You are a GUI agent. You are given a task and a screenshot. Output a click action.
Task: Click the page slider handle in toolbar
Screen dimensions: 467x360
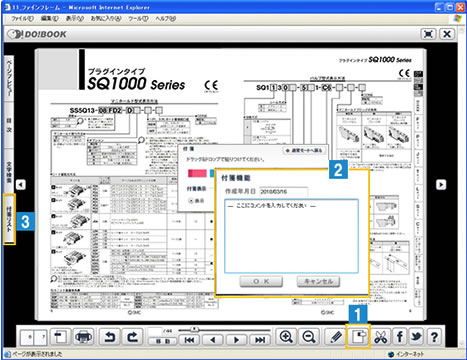194,330
